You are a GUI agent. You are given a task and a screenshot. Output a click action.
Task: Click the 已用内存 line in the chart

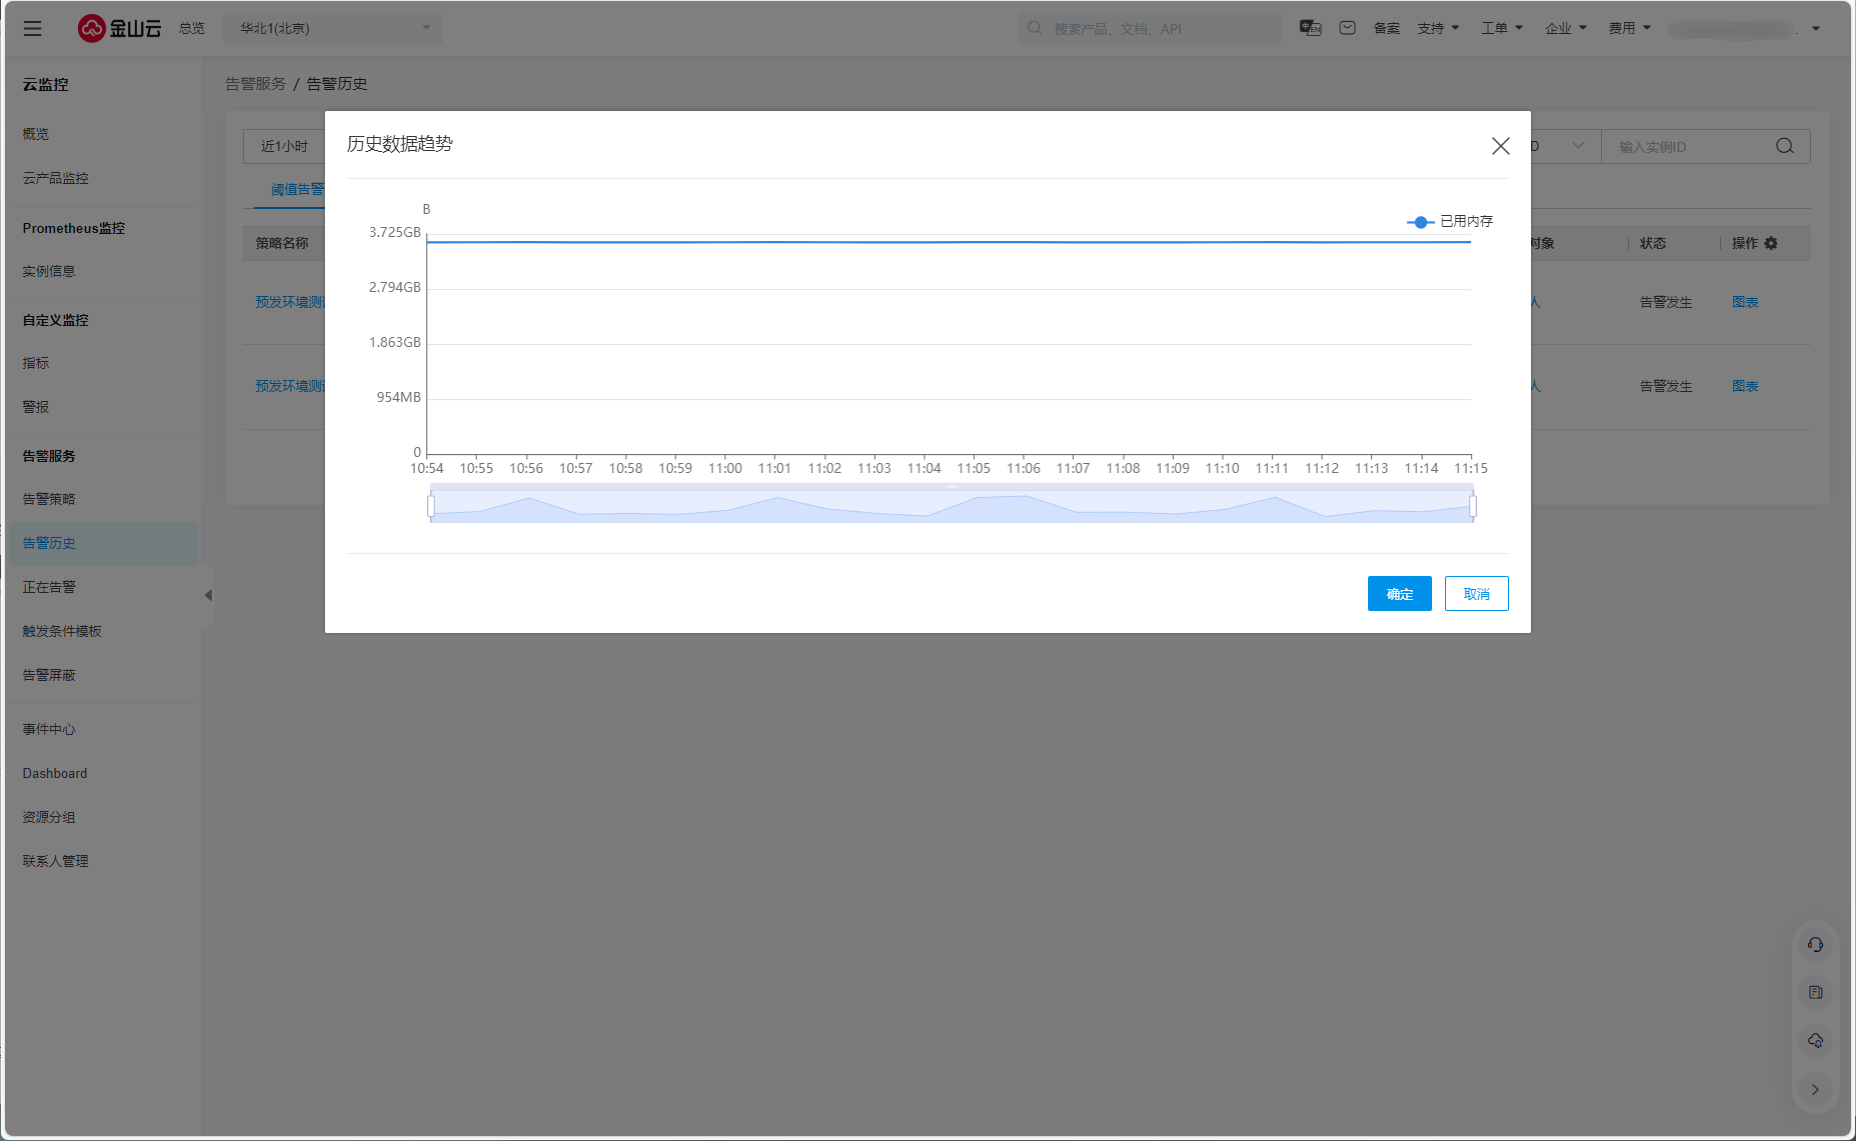coord(949,242)
